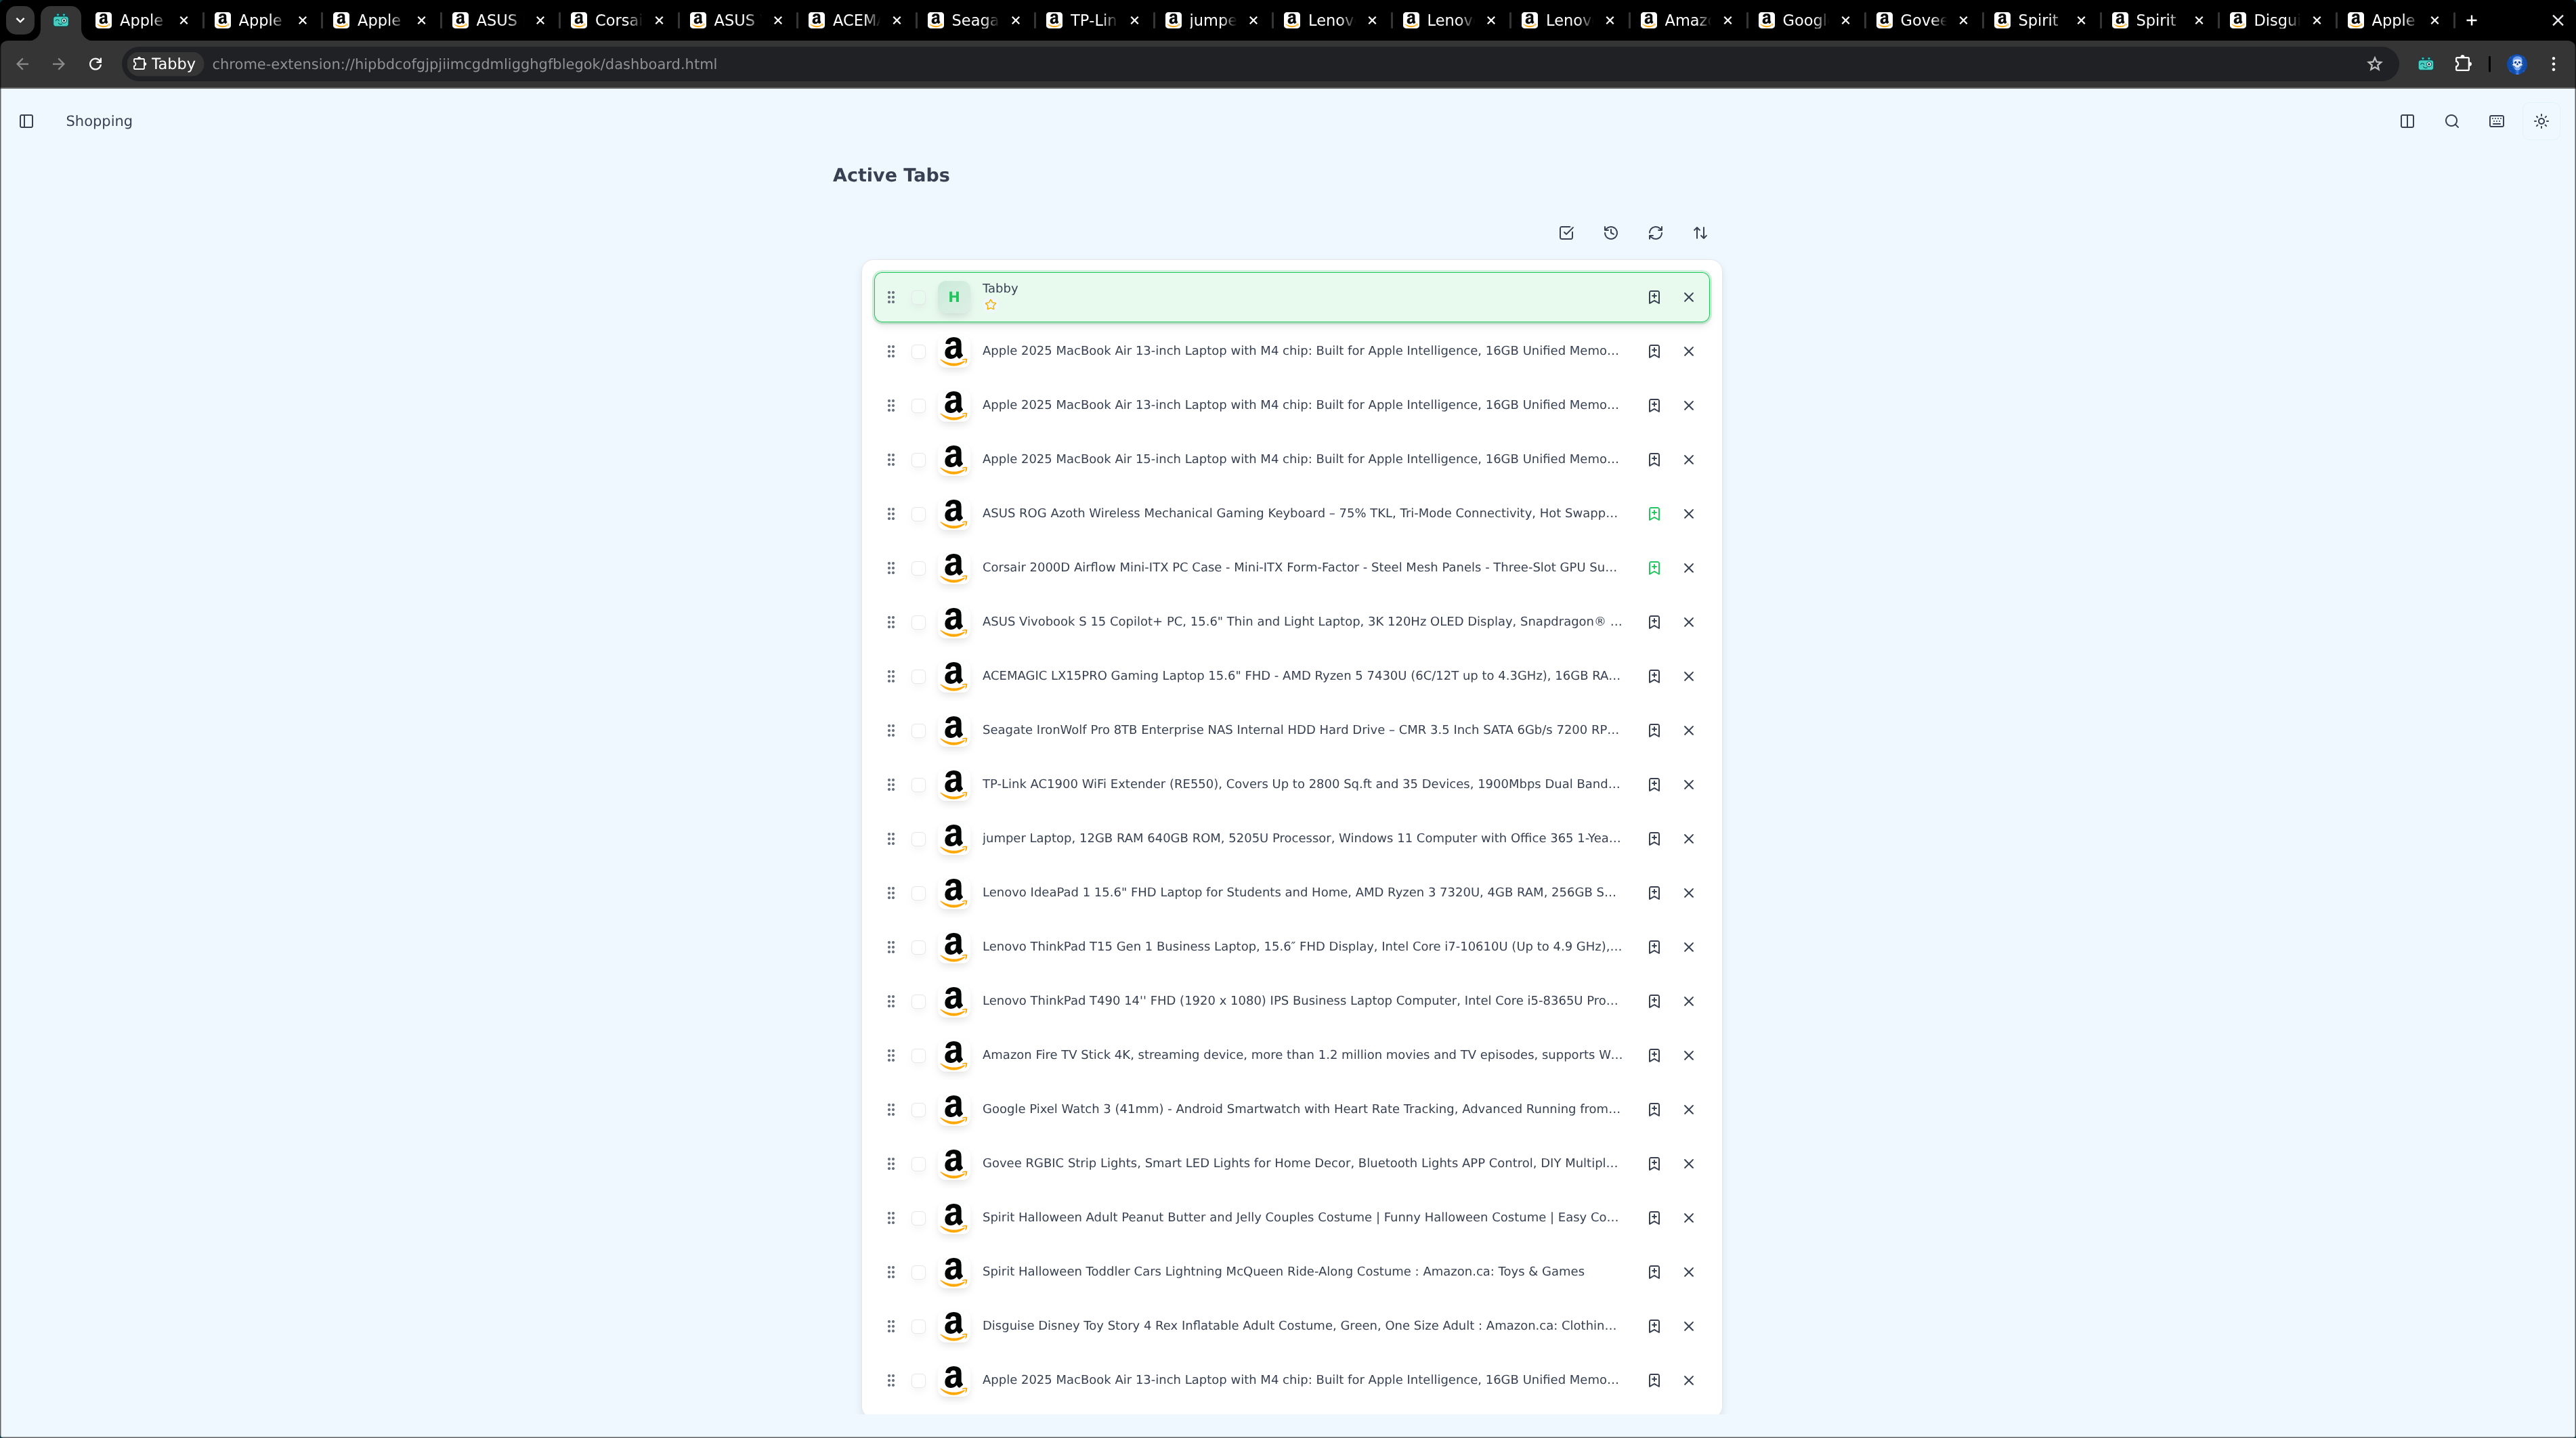Click the select-all checkbox icon

click(x=1566, y=233)
